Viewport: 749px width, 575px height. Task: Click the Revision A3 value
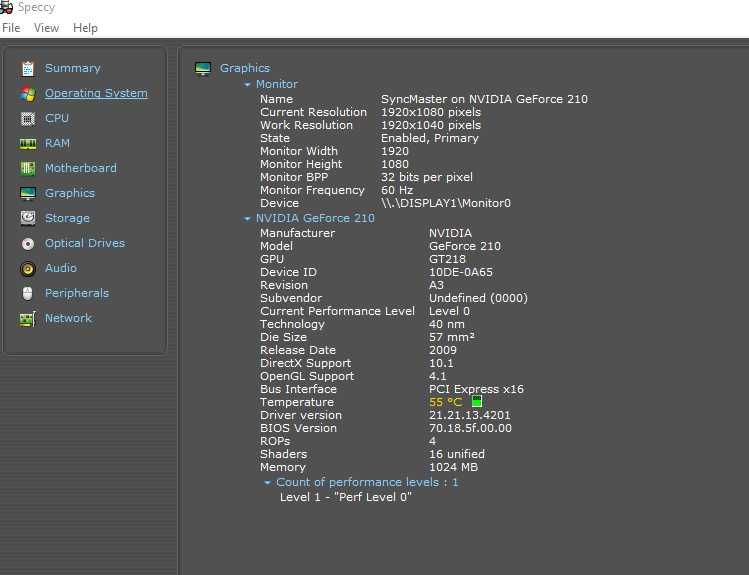tap(436, 285)
